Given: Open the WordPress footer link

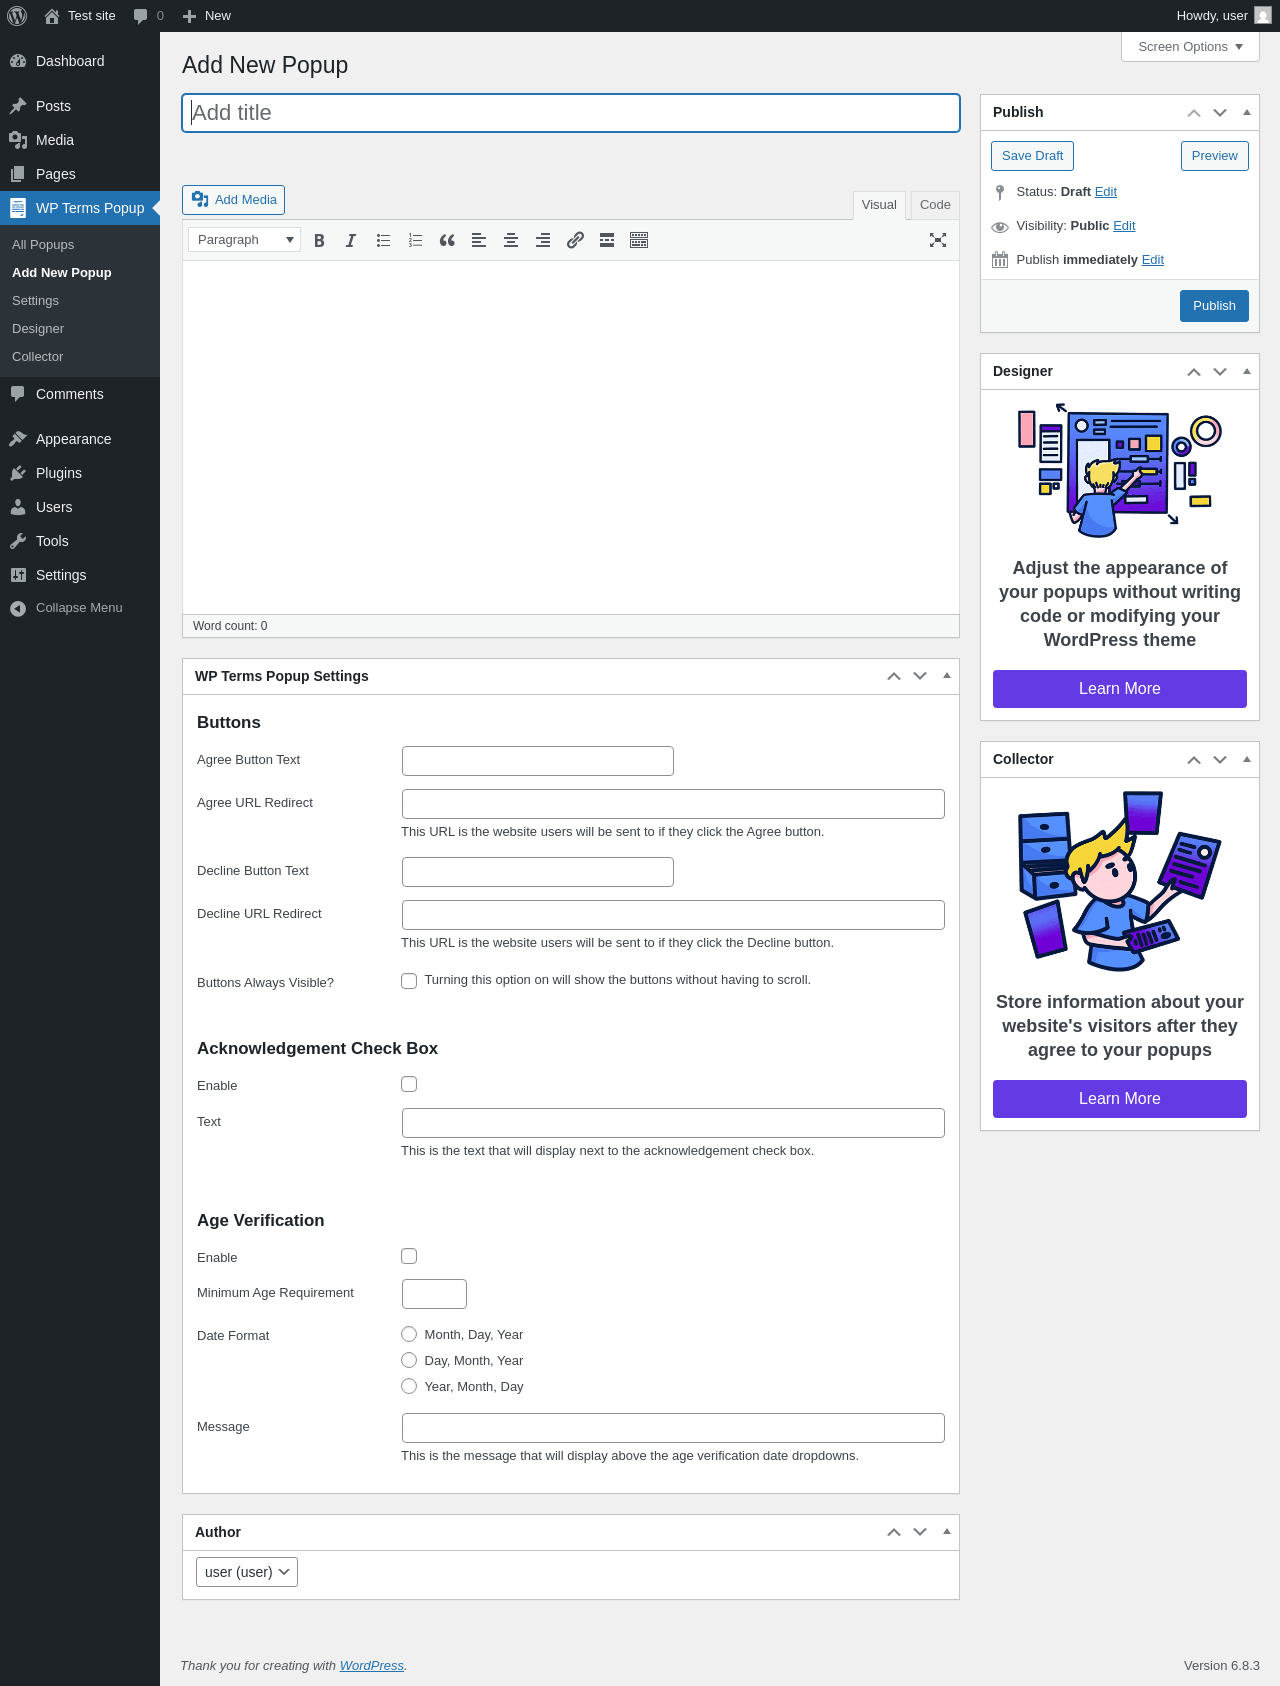Looking at the screenshot, I should pos(372,1666).
